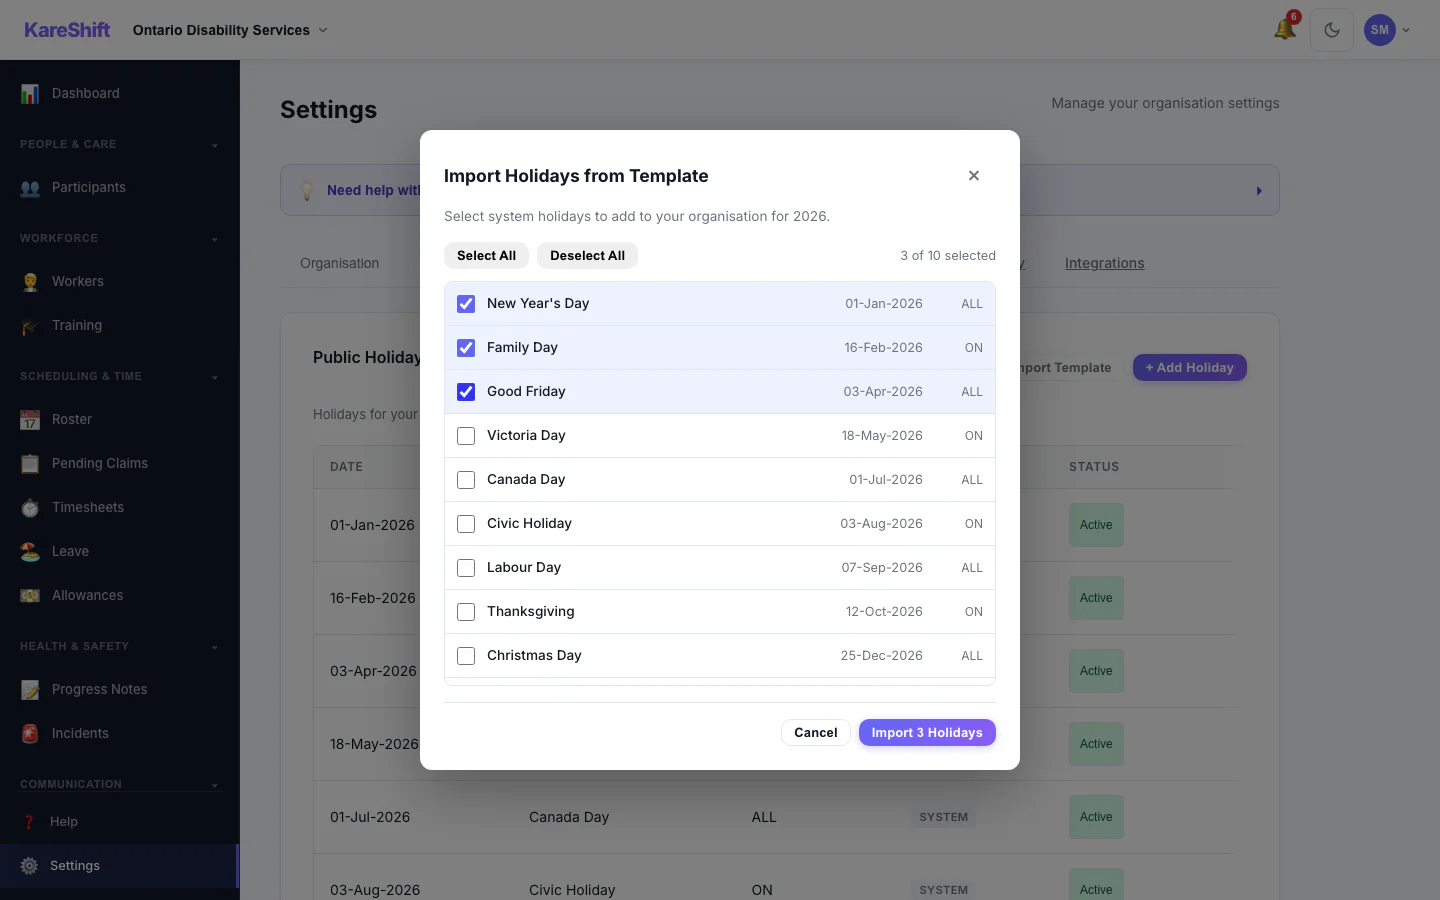Switch to the Organisation tab
The height and width of the screenshot is (900, 1440).
pyautogui.click(x=340, y=263)
